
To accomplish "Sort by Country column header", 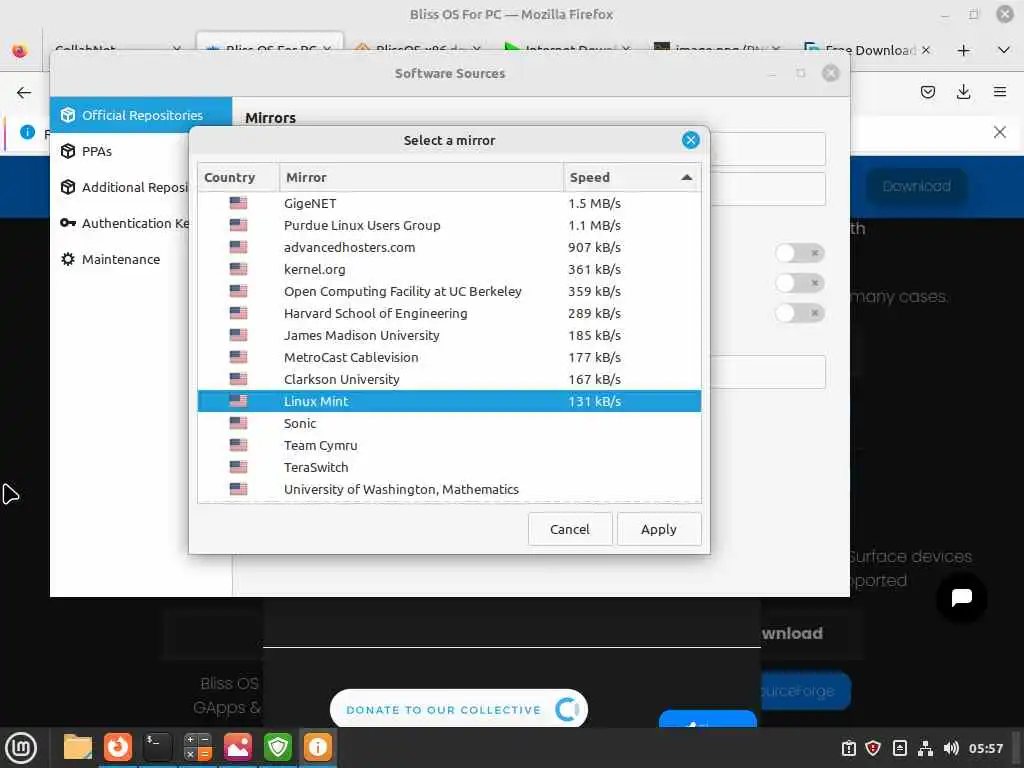I will click(x=238, y=177).
